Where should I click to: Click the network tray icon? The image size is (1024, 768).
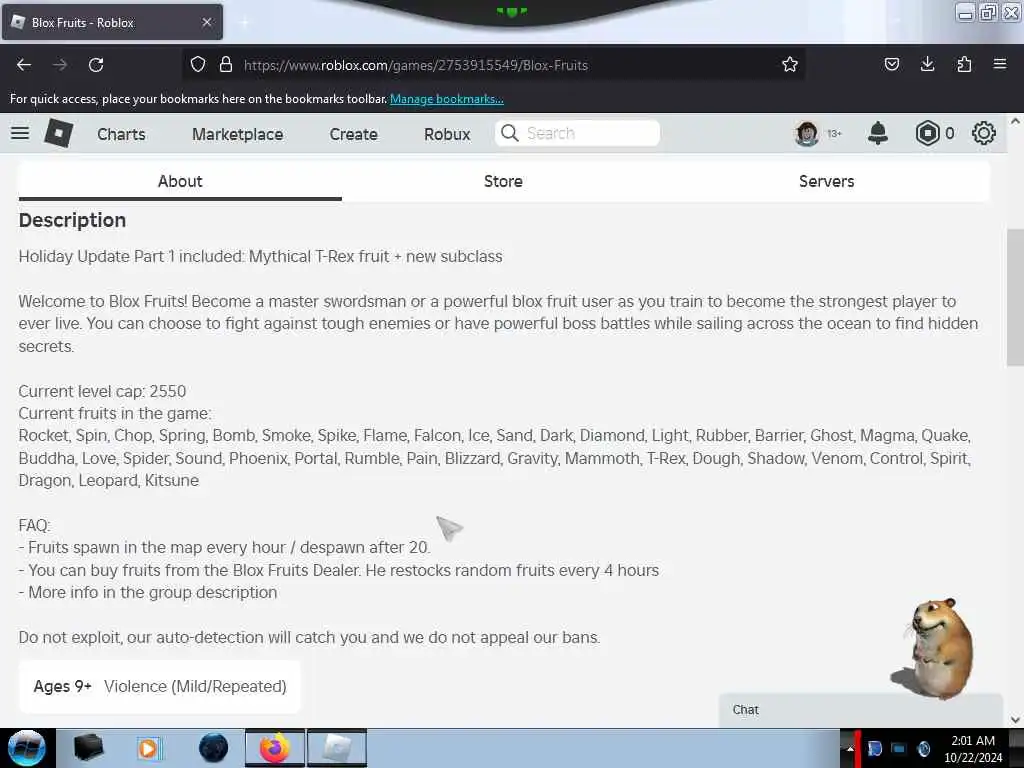[x=899, y=749]
